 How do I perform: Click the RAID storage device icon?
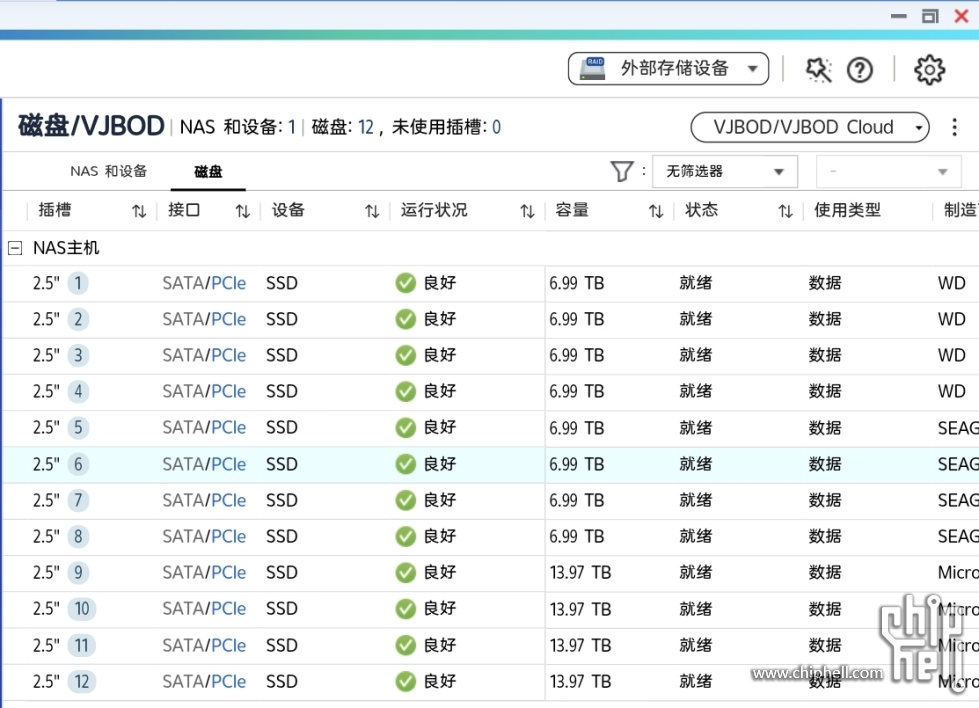[x=593, y=69]
